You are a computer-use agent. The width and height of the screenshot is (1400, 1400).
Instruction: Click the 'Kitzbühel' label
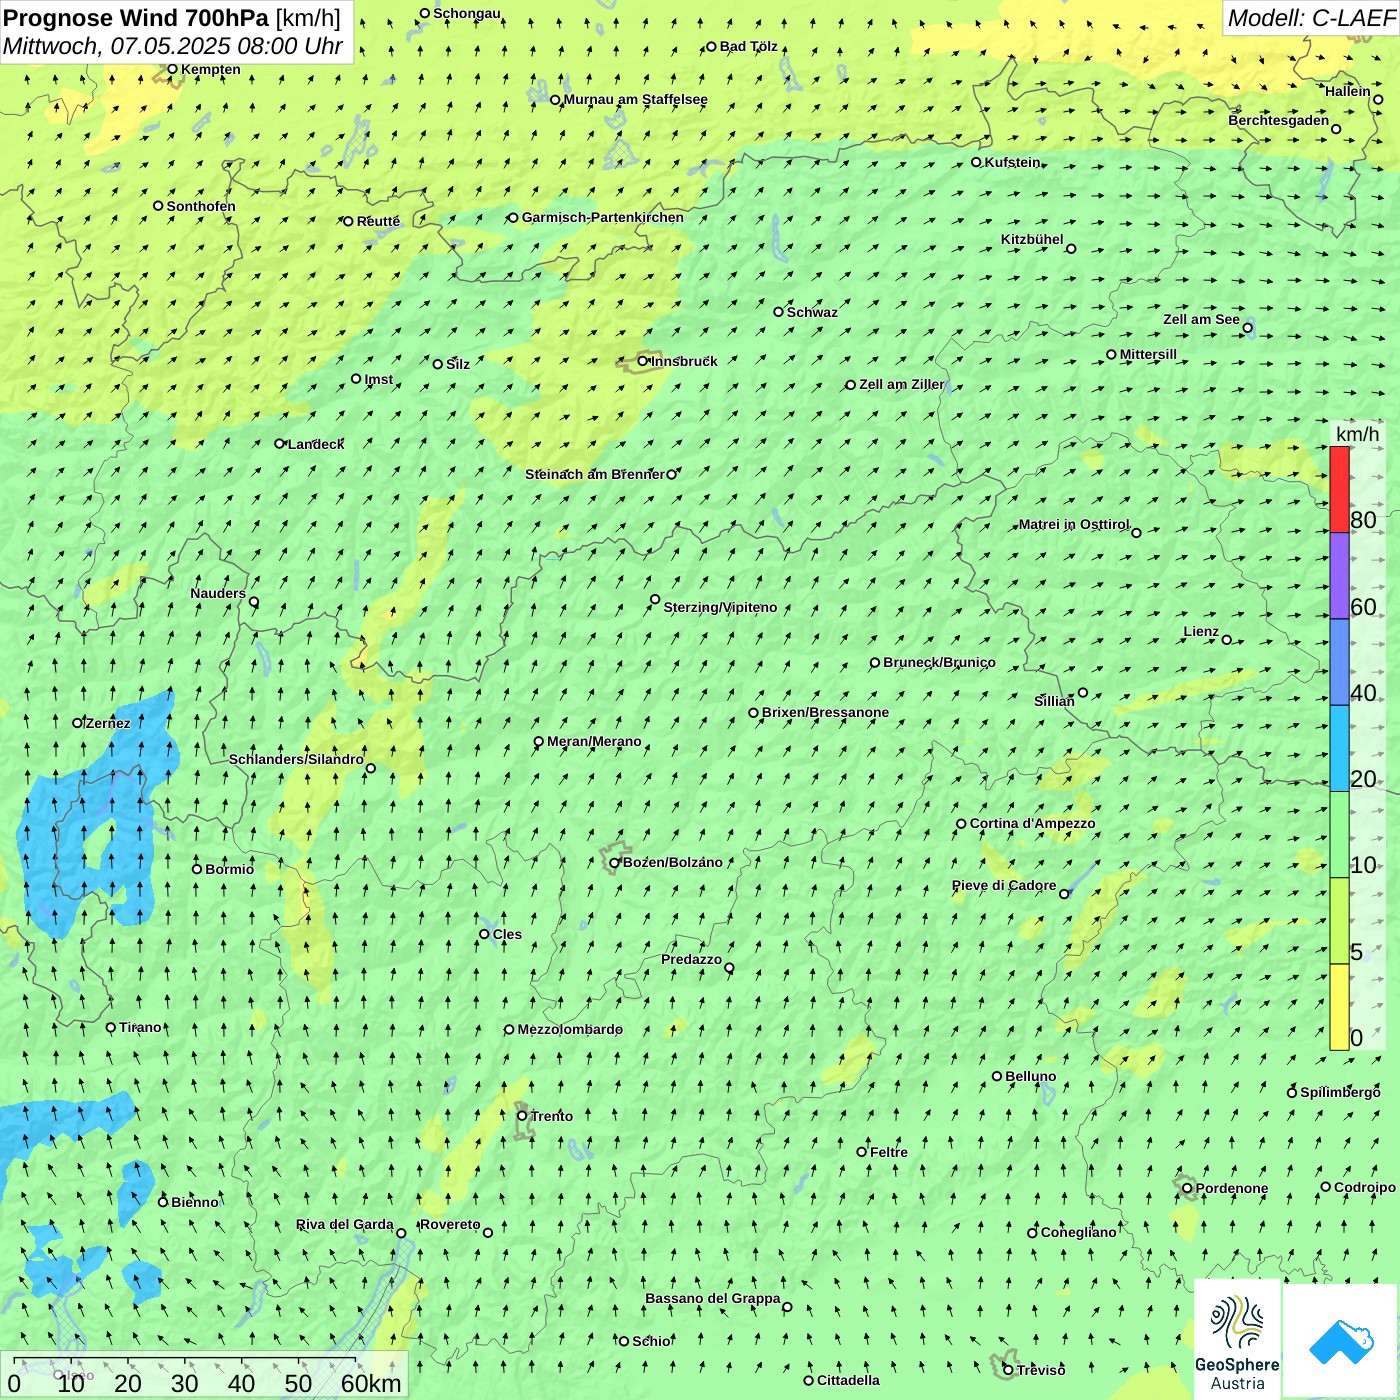click(x=1032, y=239)
